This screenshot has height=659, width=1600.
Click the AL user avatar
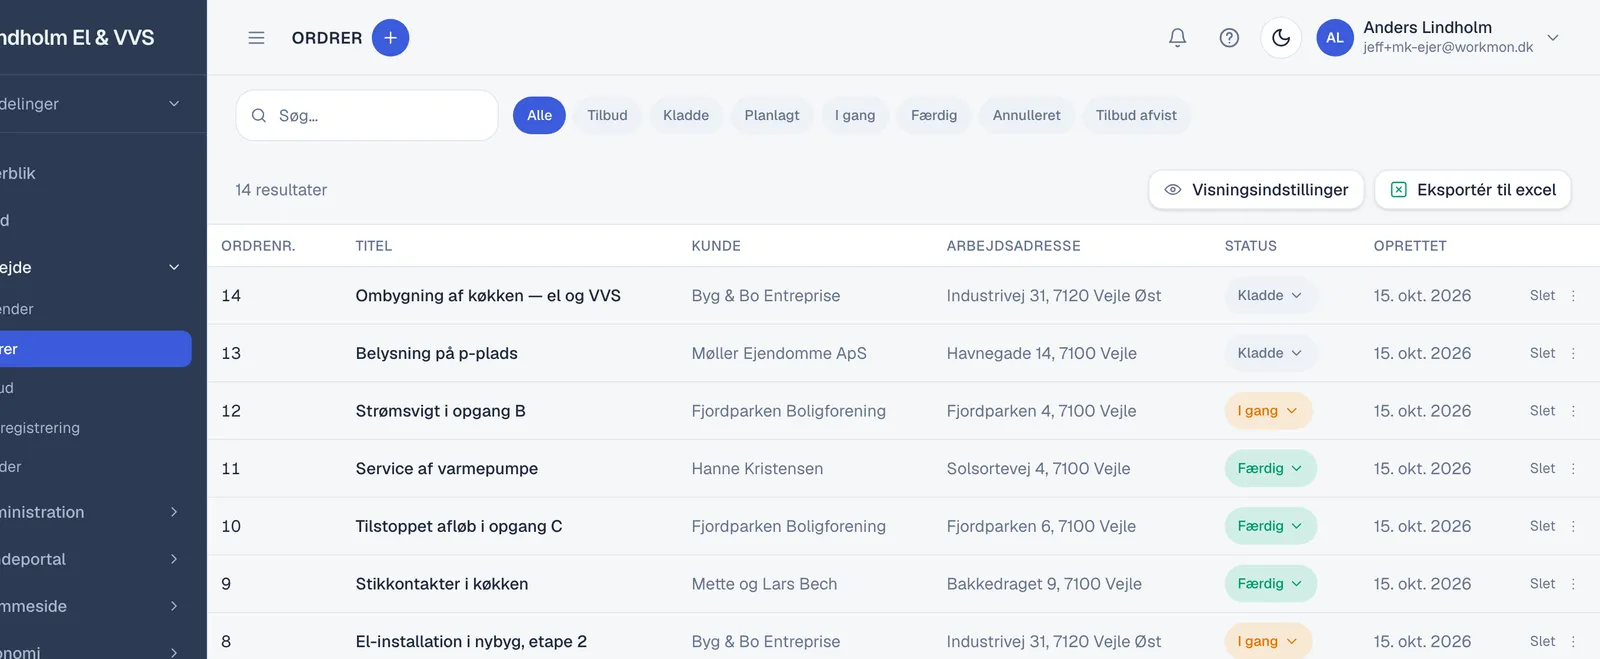[1335, 38]
